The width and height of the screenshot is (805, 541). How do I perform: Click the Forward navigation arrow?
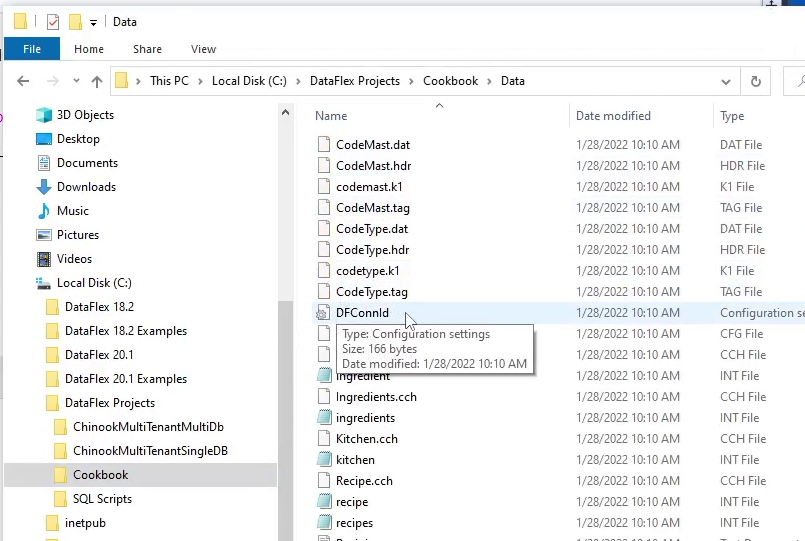[x=52, y=81]
